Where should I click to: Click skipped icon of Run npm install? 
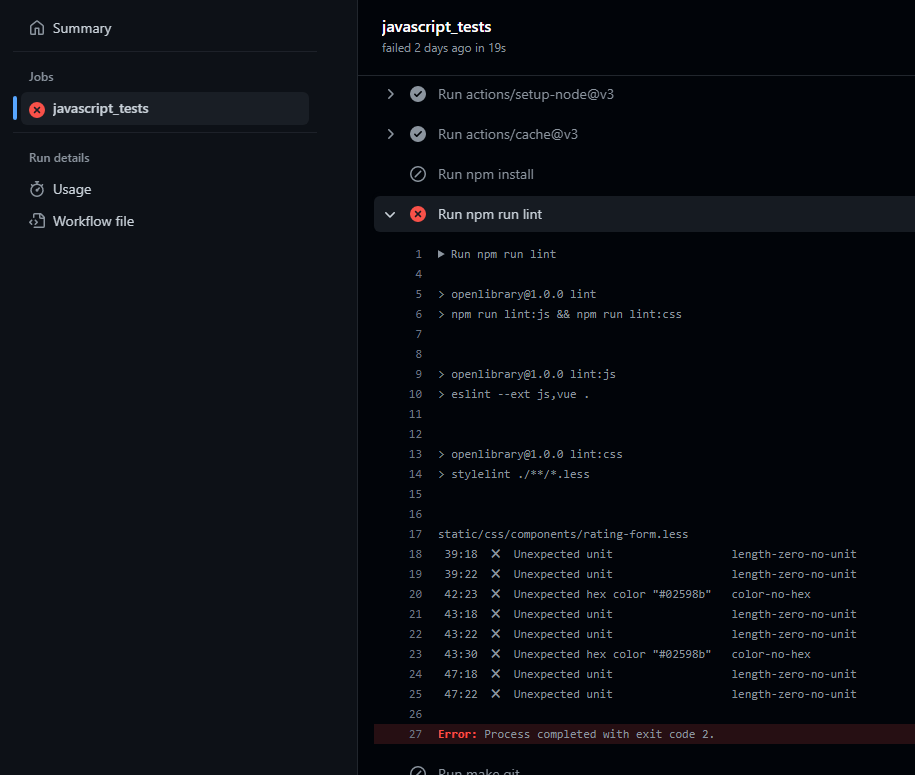pos(418,174)
